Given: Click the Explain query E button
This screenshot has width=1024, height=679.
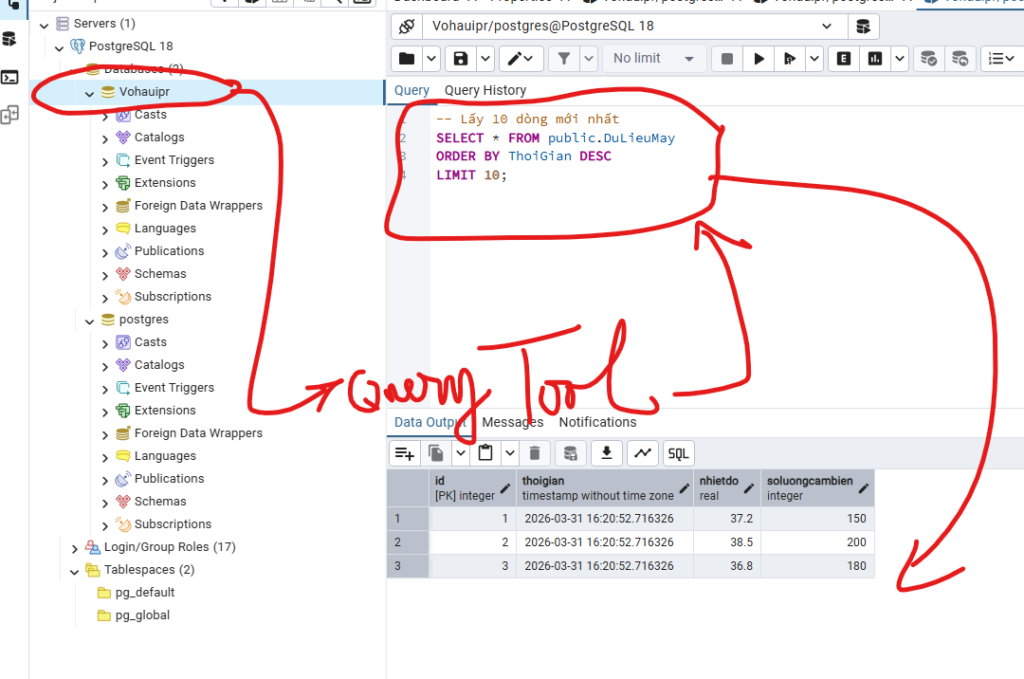Looking at the screenshot, I should pyautogui.click(x=844, y=59).
